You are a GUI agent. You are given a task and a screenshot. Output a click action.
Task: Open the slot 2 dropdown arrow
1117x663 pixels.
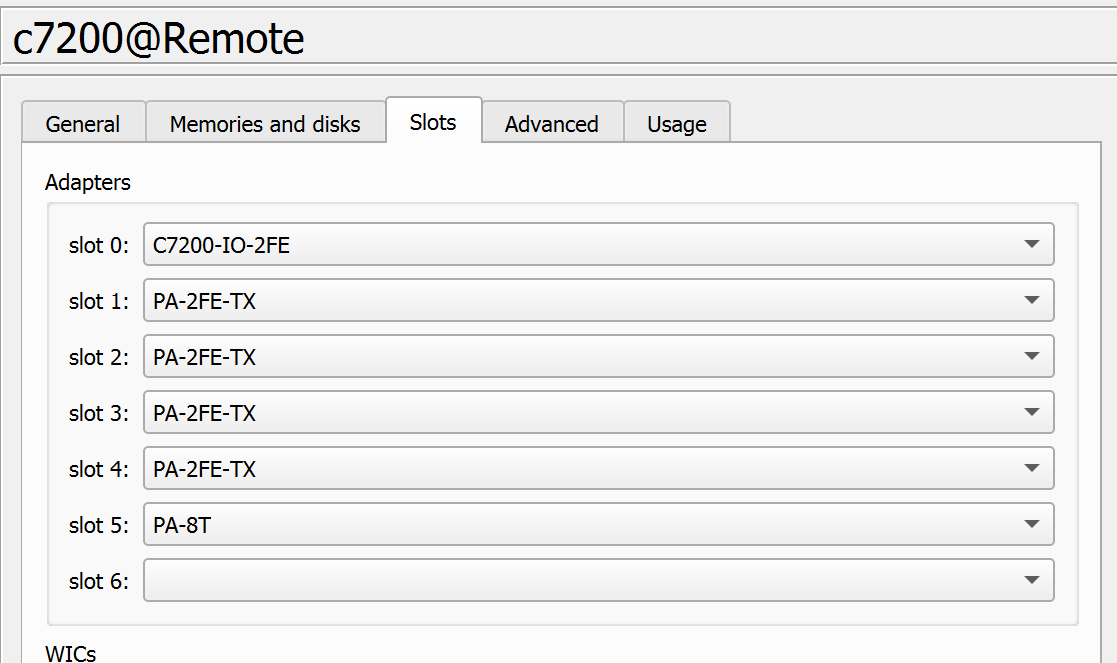1032,356
